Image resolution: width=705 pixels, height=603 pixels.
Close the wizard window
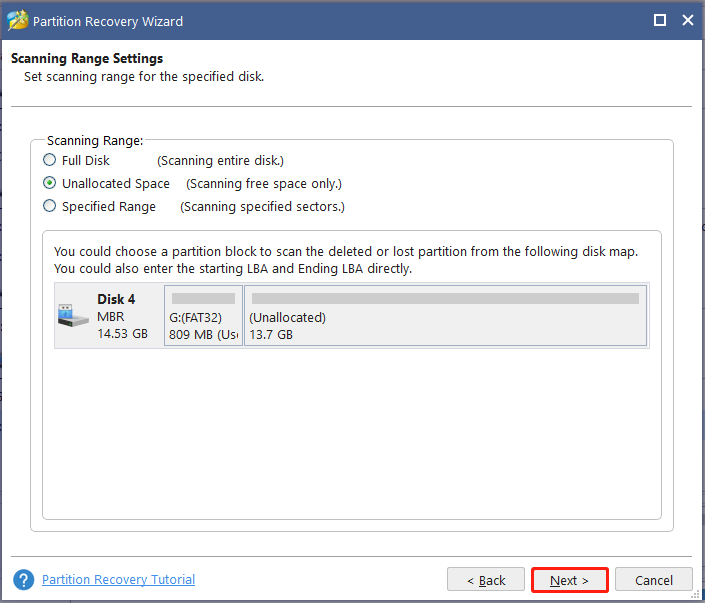[687, 20]
